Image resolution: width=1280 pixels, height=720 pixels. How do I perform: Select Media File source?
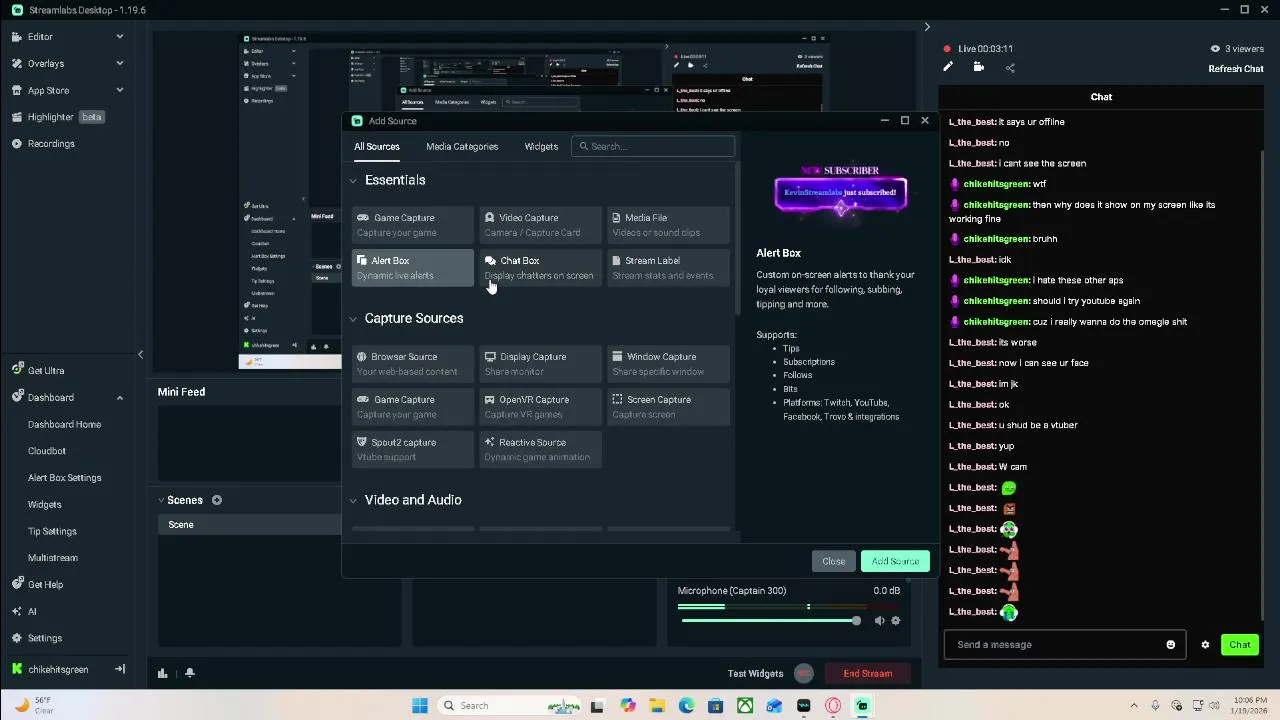pyautogui.click(x=668, y=225)
